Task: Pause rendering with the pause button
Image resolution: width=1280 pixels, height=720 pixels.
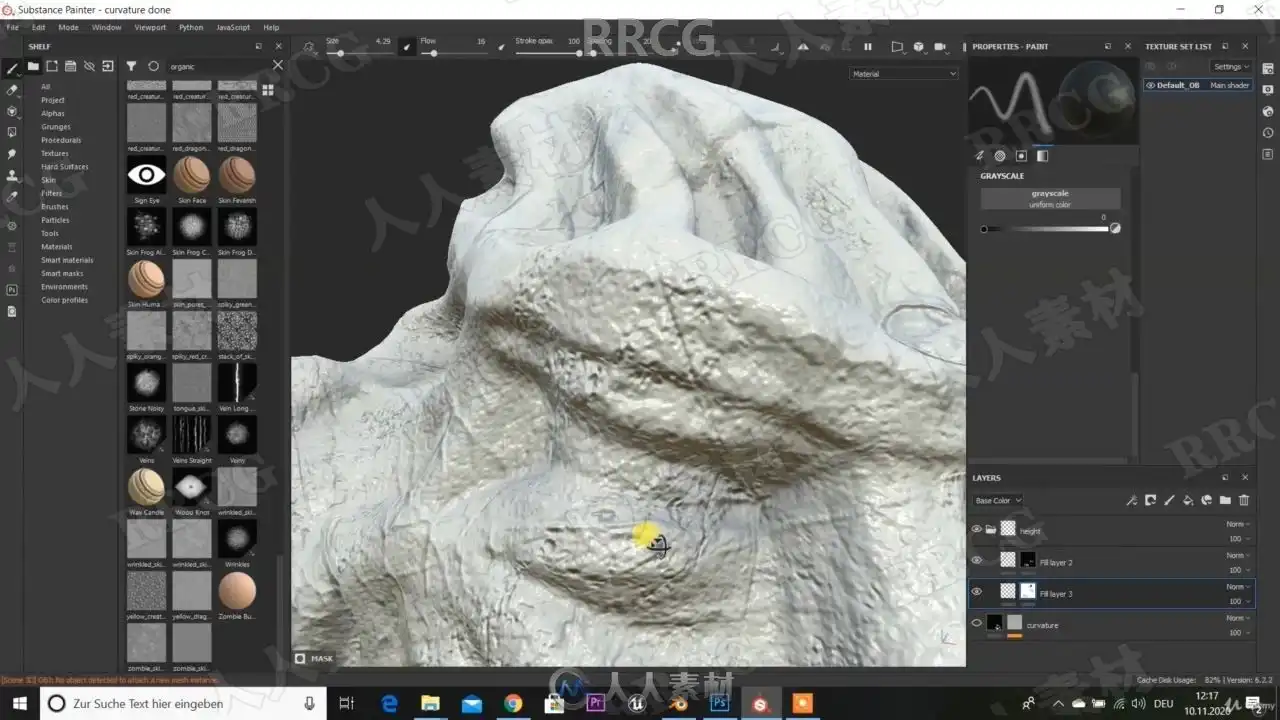Action: pyautogui.click(x=867, y=47)
